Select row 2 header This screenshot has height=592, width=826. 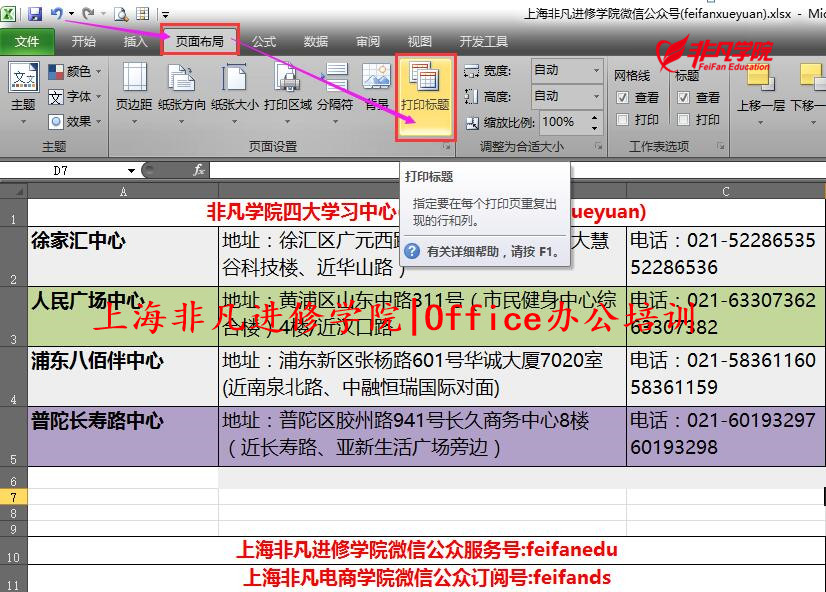pyautogui.click(x=14, y=256)
